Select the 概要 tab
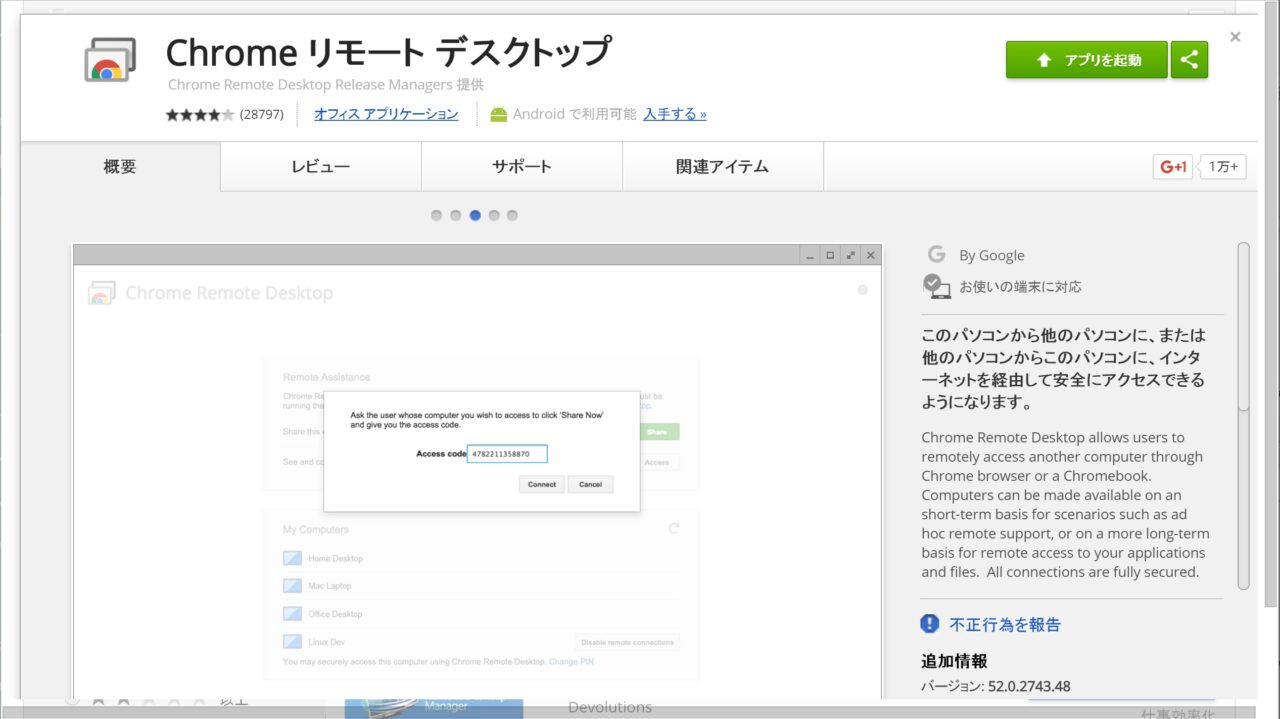 coord(120,167)
